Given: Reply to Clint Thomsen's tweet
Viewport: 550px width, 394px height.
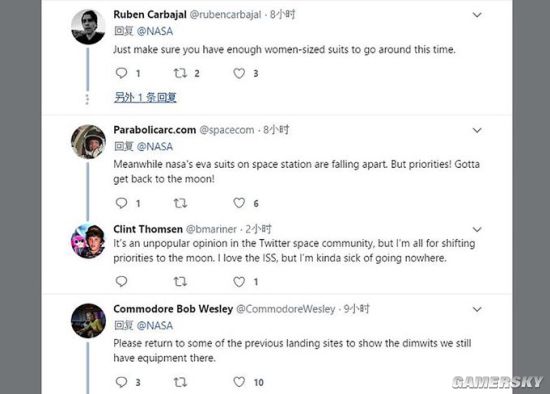Looking at the screenshot, I should (121, 281).
